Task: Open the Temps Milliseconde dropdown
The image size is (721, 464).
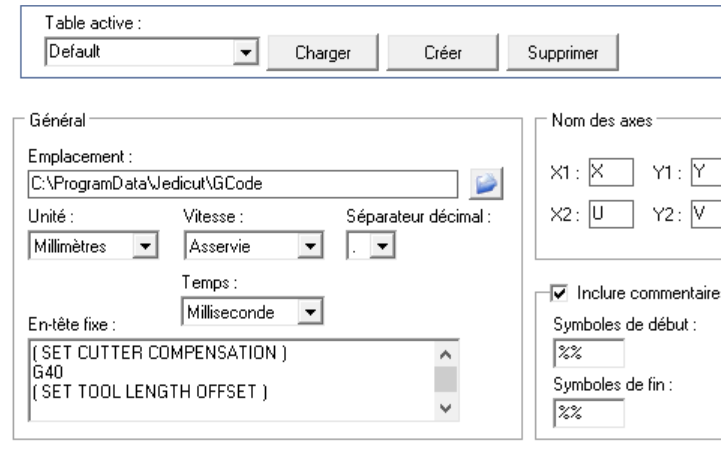Action: (310, 312)
